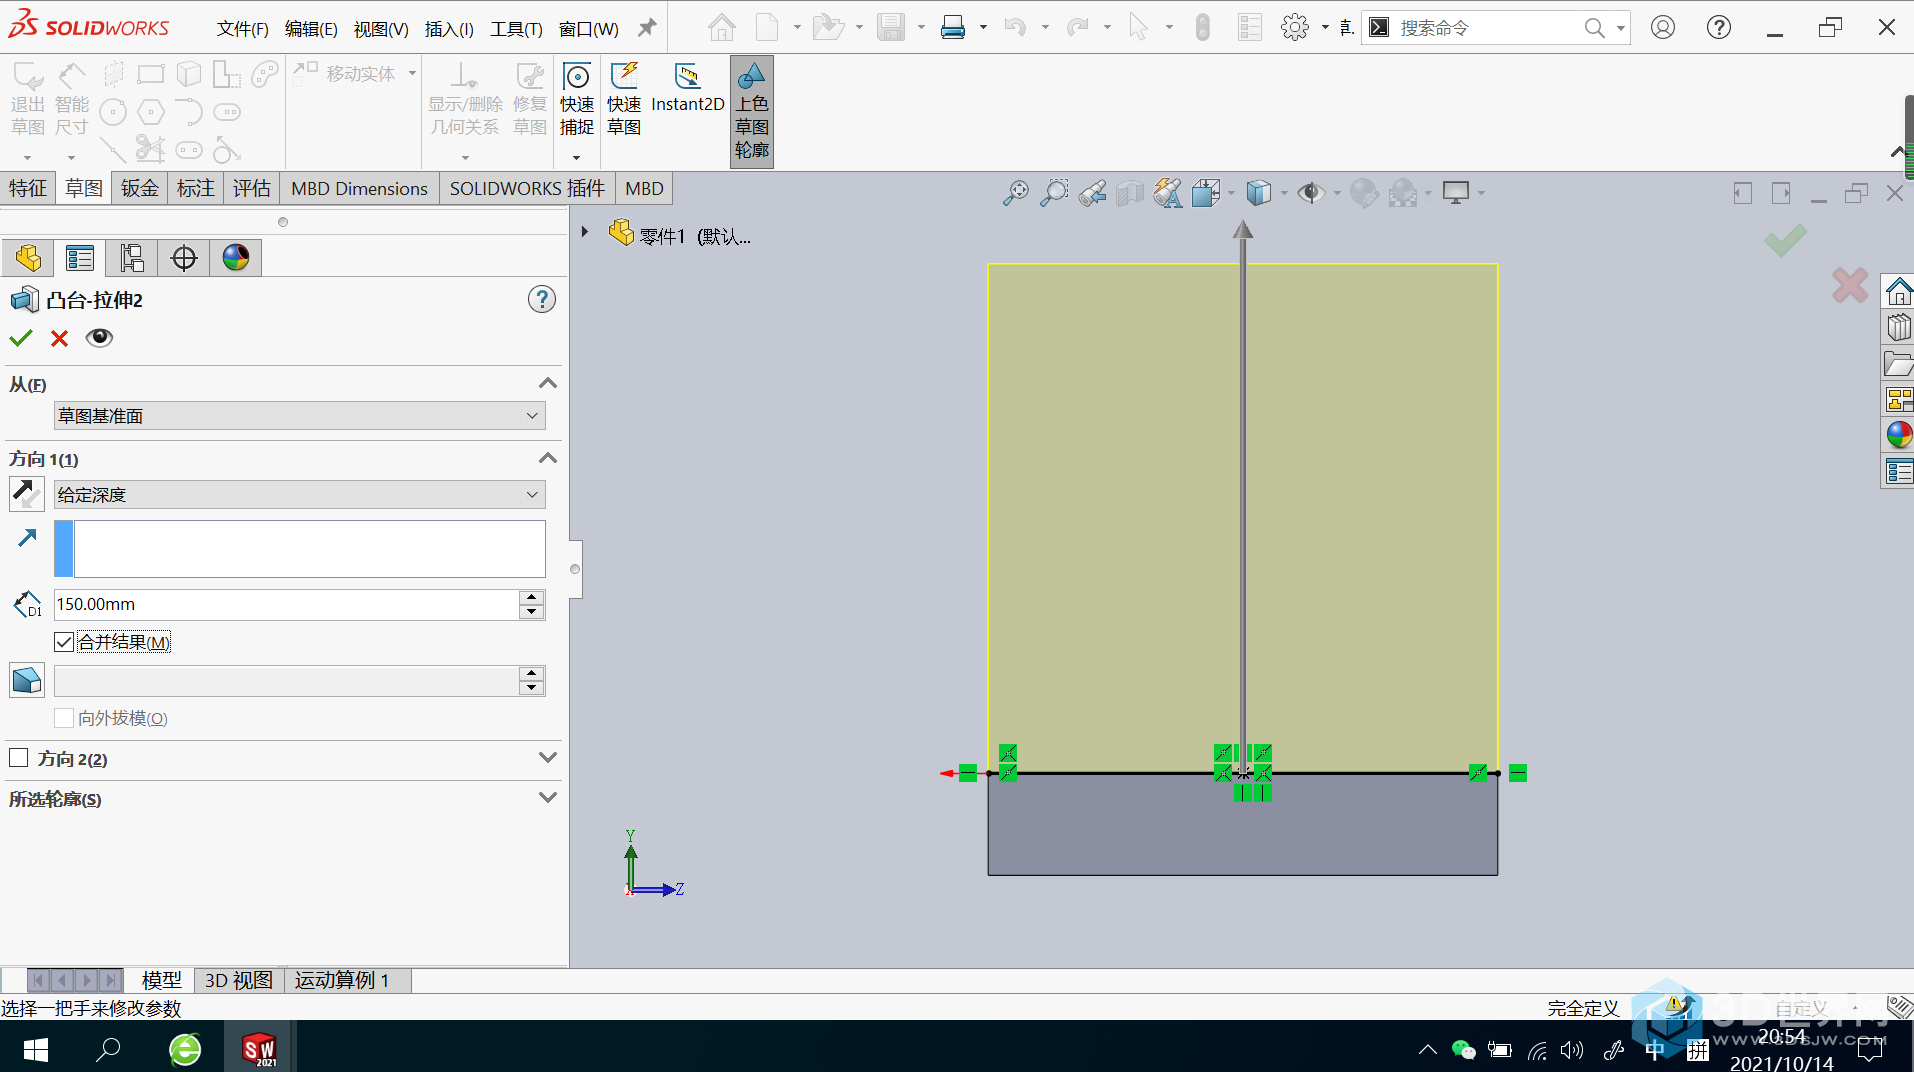
Task: Open the 工具(T) menu
Action: [516, 29]
